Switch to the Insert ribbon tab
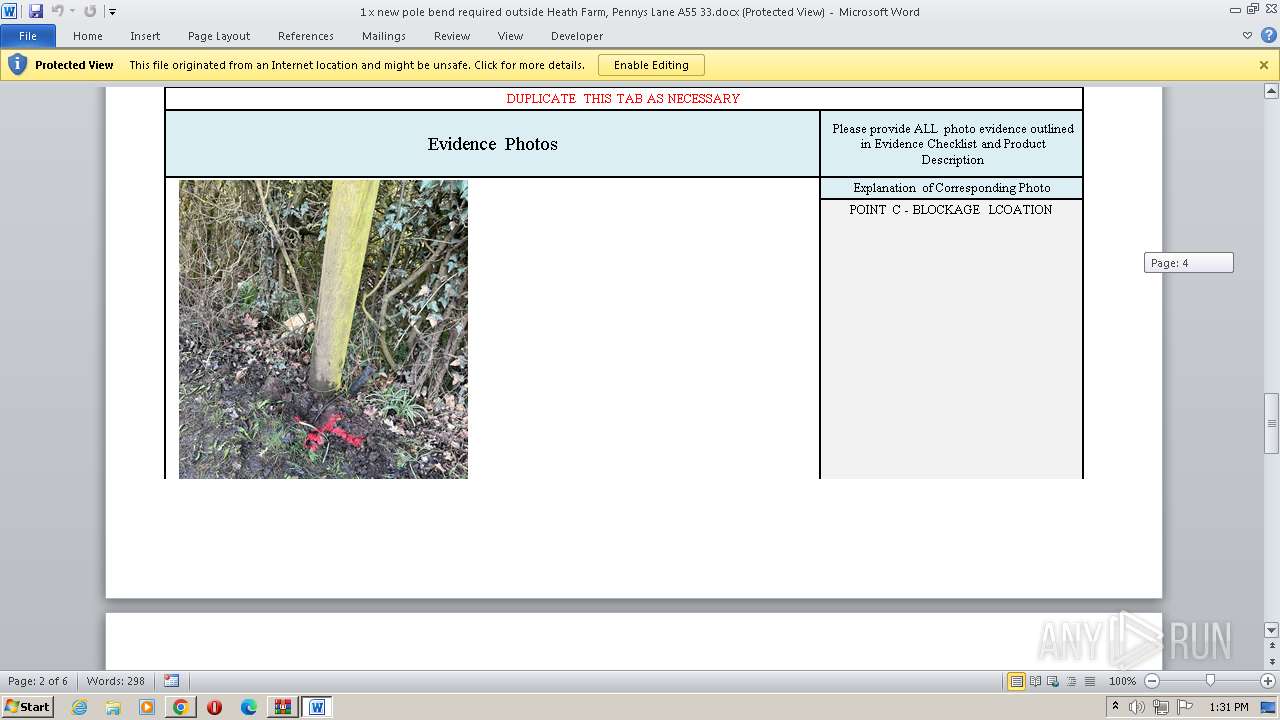The height and width of the screenshot is (720, 1280). 145,36
